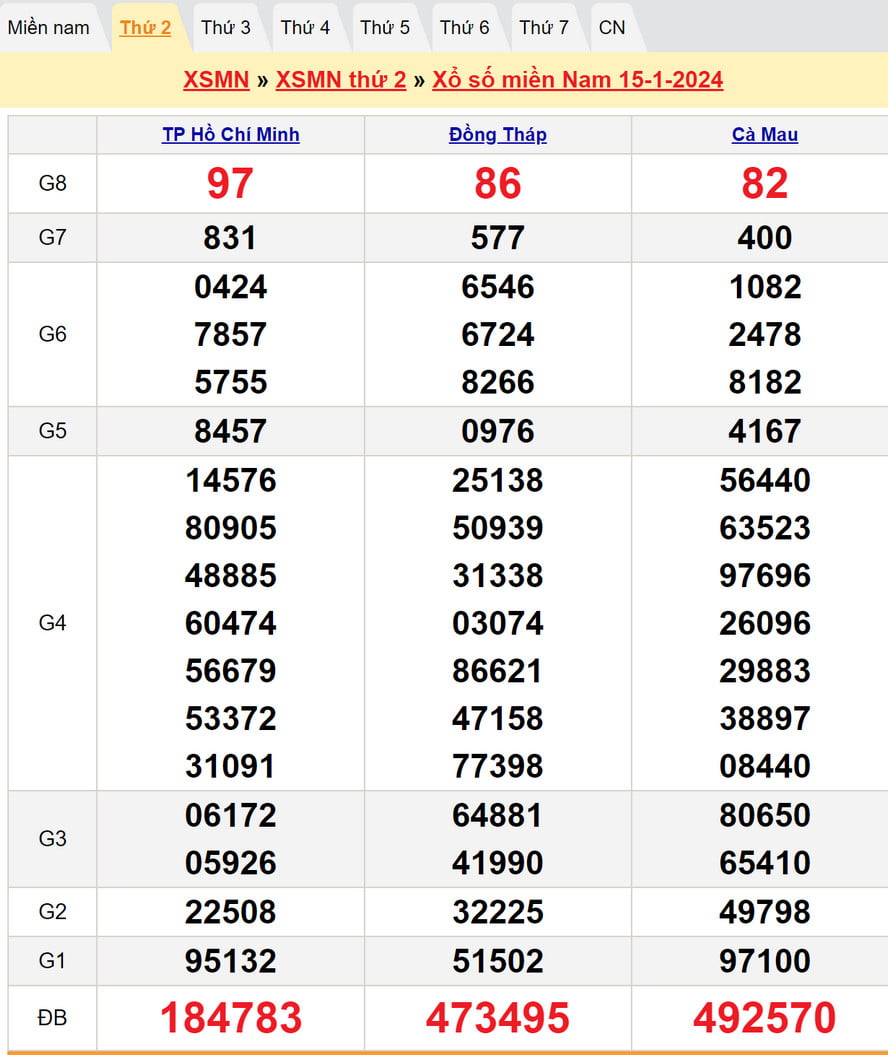Show the Thứ 6 results tab
The image size is (888, 1055).
coord(465,27)
